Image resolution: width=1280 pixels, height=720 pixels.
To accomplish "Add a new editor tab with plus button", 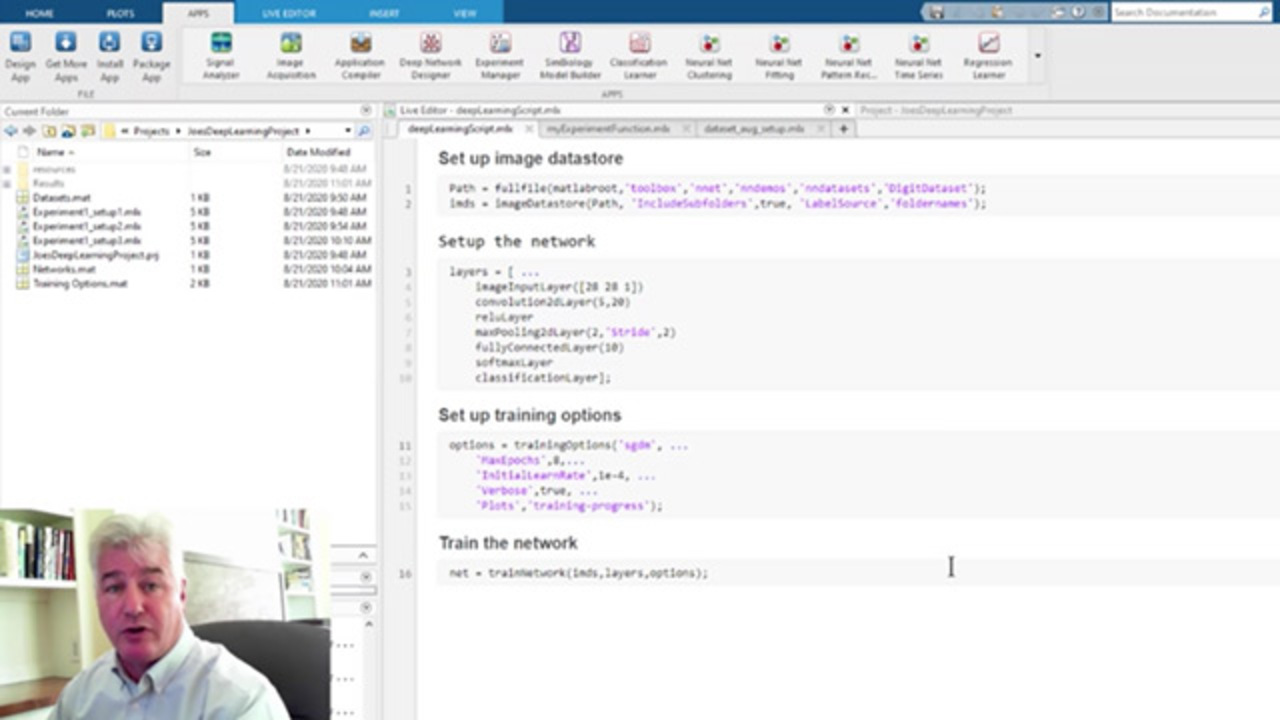I will [843, 129].
